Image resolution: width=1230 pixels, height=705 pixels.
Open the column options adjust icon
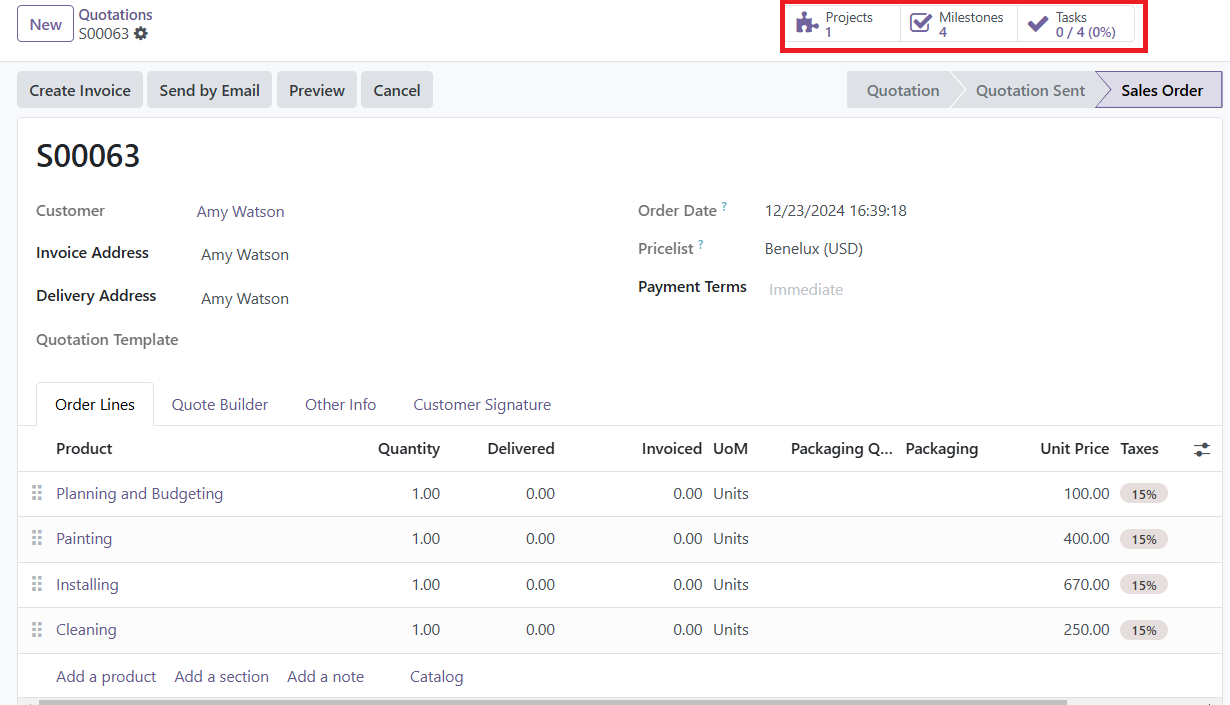click(1202, 449)
